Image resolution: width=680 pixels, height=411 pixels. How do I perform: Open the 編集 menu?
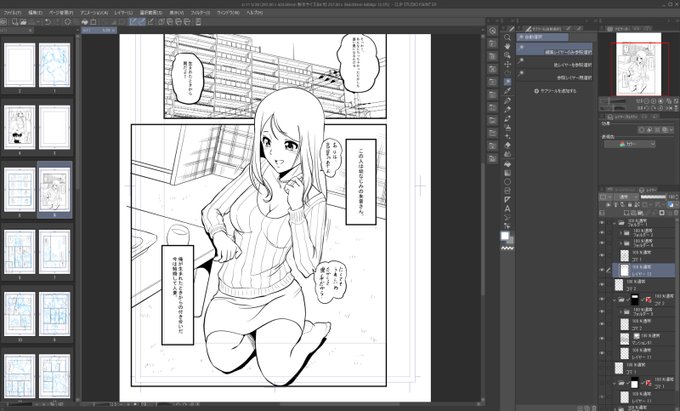click(x=35, y=13)
